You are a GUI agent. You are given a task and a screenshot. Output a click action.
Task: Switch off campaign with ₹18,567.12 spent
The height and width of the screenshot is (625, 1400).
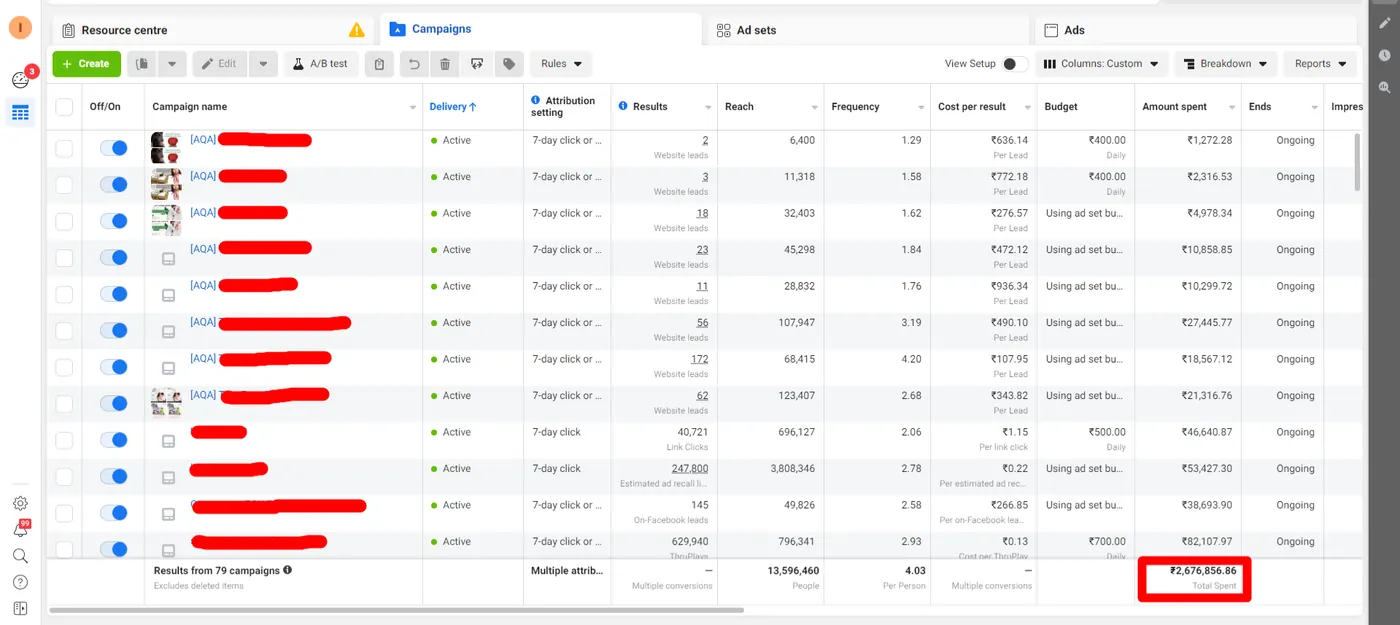(x=114, y=367)
